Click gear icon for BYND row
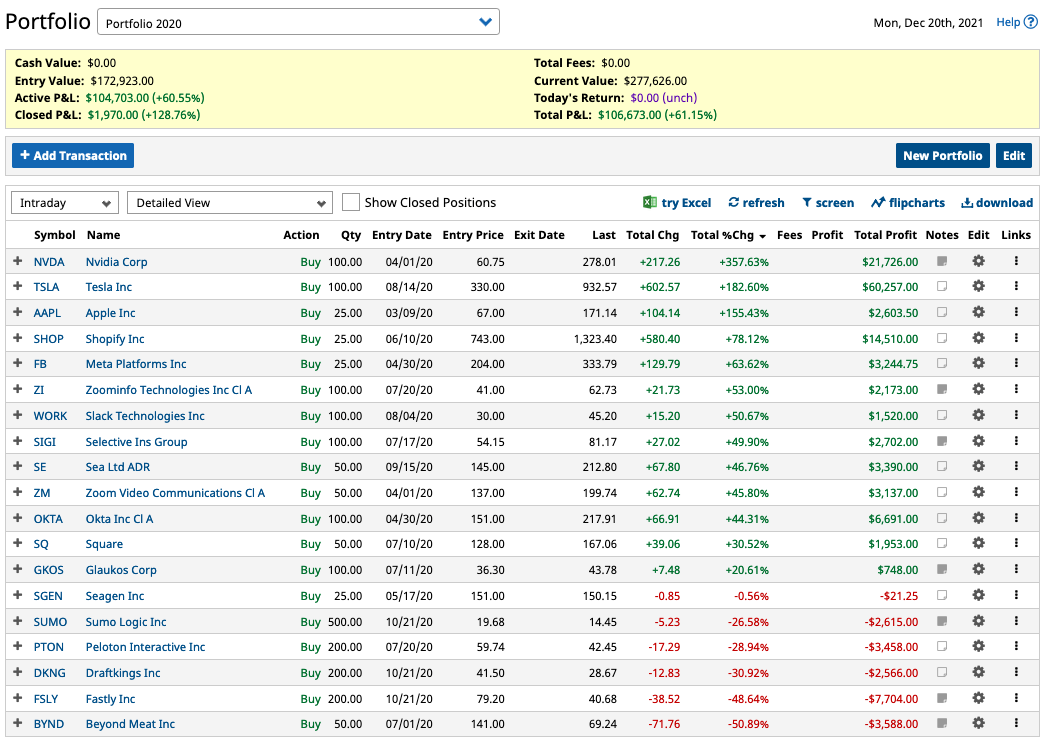Image resolution: width=1057 pixels, height=756 pixels. [978, 723]
